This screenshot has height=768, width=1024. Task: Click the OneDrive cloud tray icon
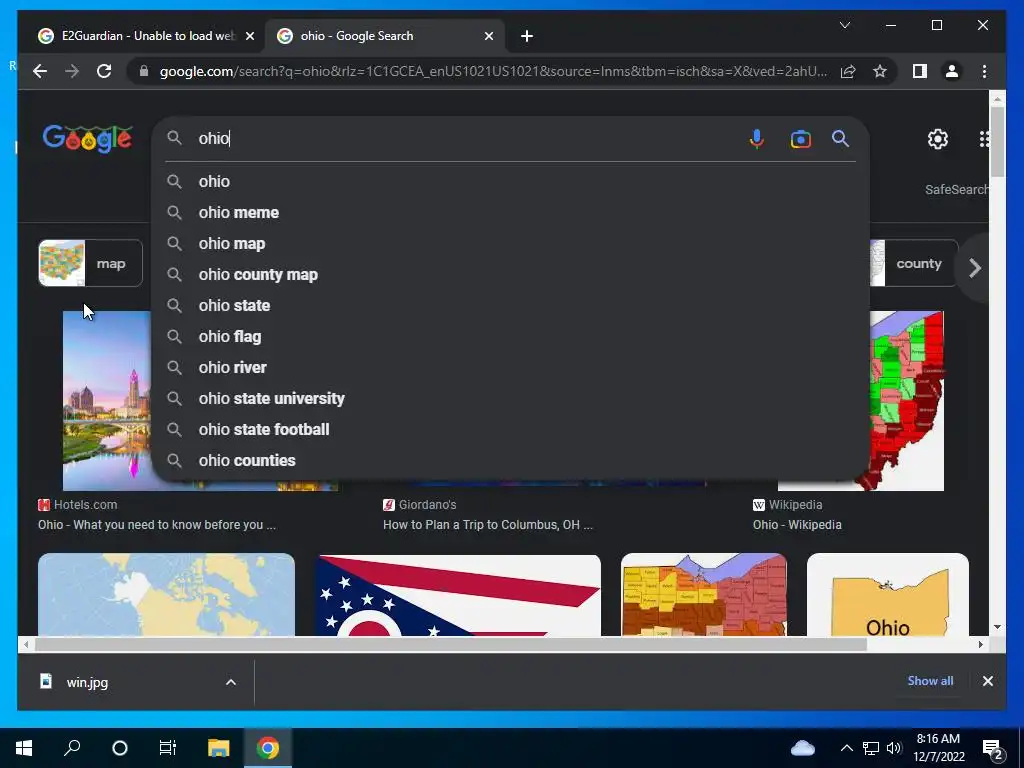(x=803, y=748)
